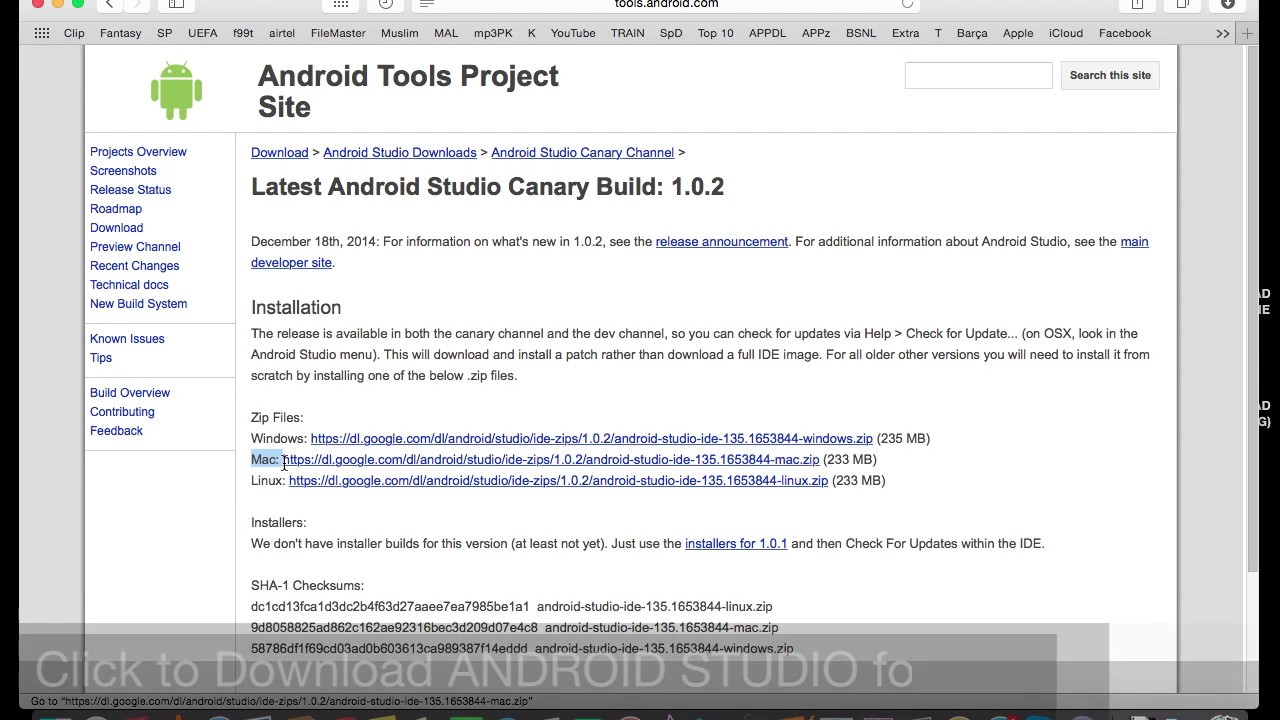Open the main developer site link

coord(1134,242)
